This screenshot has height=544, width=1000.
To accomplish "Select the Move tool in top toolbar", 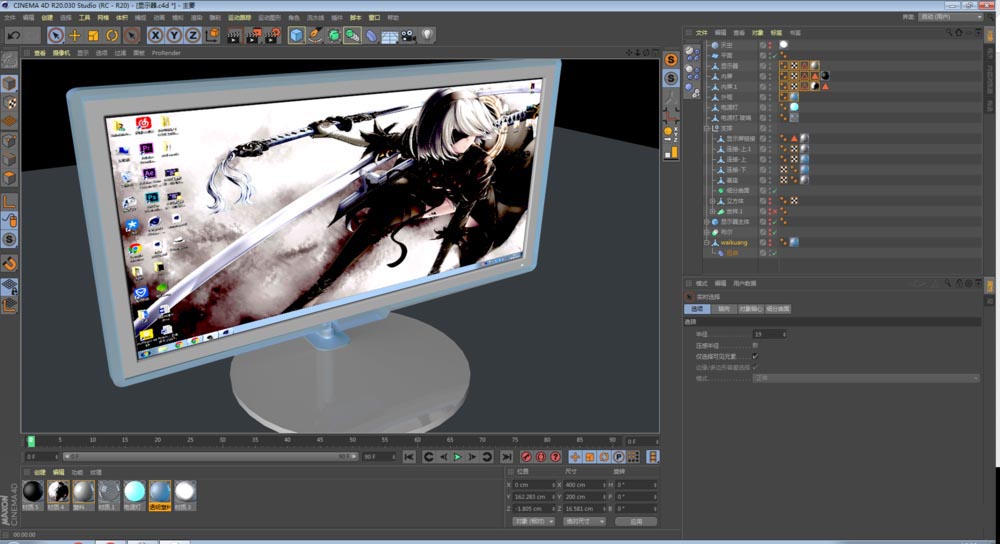I will pos(75,36).
